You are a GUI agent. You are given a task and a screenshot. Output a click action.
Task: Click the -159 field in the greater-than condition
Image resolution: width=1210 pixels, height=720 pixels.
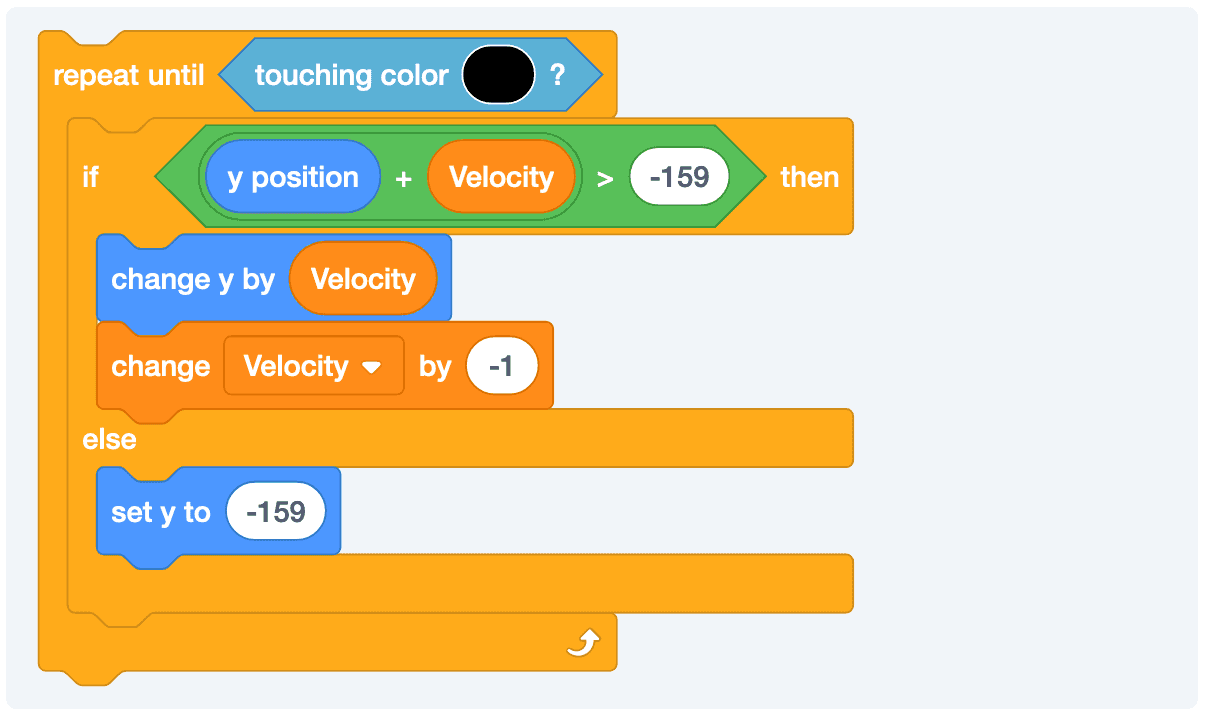pos(679,177)
